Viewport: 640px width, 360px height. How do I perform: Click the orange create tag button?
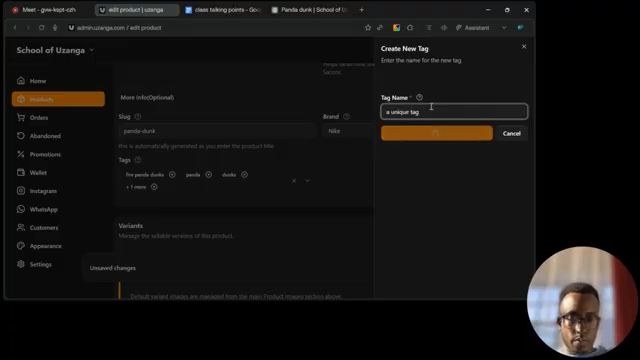437,133
